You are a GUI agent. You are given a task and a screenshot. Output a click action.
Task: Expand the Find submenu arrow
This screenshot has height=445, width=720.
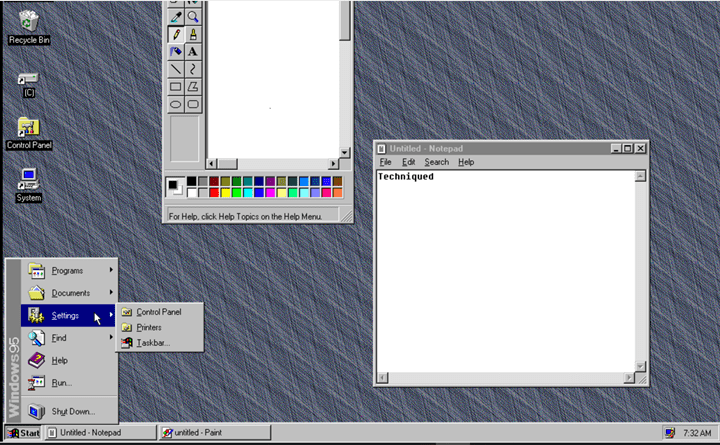click(111, 337)
